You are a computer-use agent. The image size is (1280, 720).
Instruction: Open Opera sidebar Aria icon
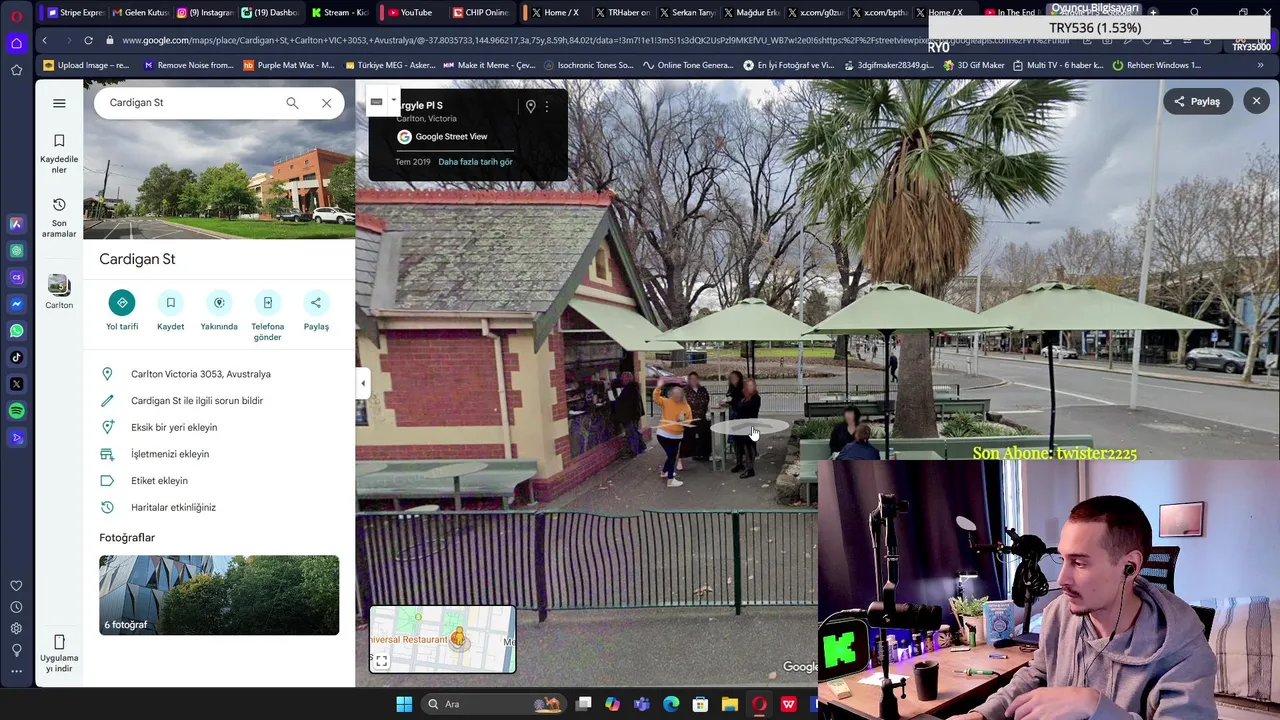(x=16, y=224)
